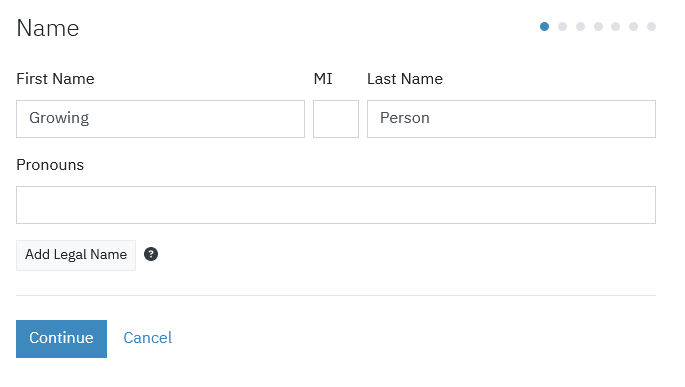Jump to the third step indicator dot
The height and width of the screenshot is (387, 685).
coord(580,27)
